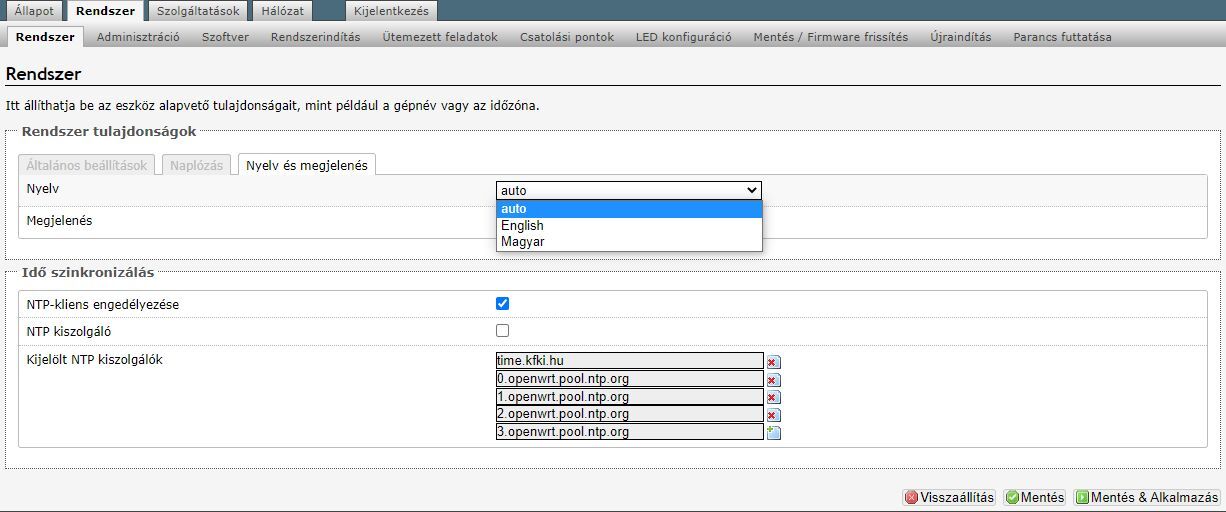Select the Nyelv és megjelenés tab
1226x512 pixels.
306,165
